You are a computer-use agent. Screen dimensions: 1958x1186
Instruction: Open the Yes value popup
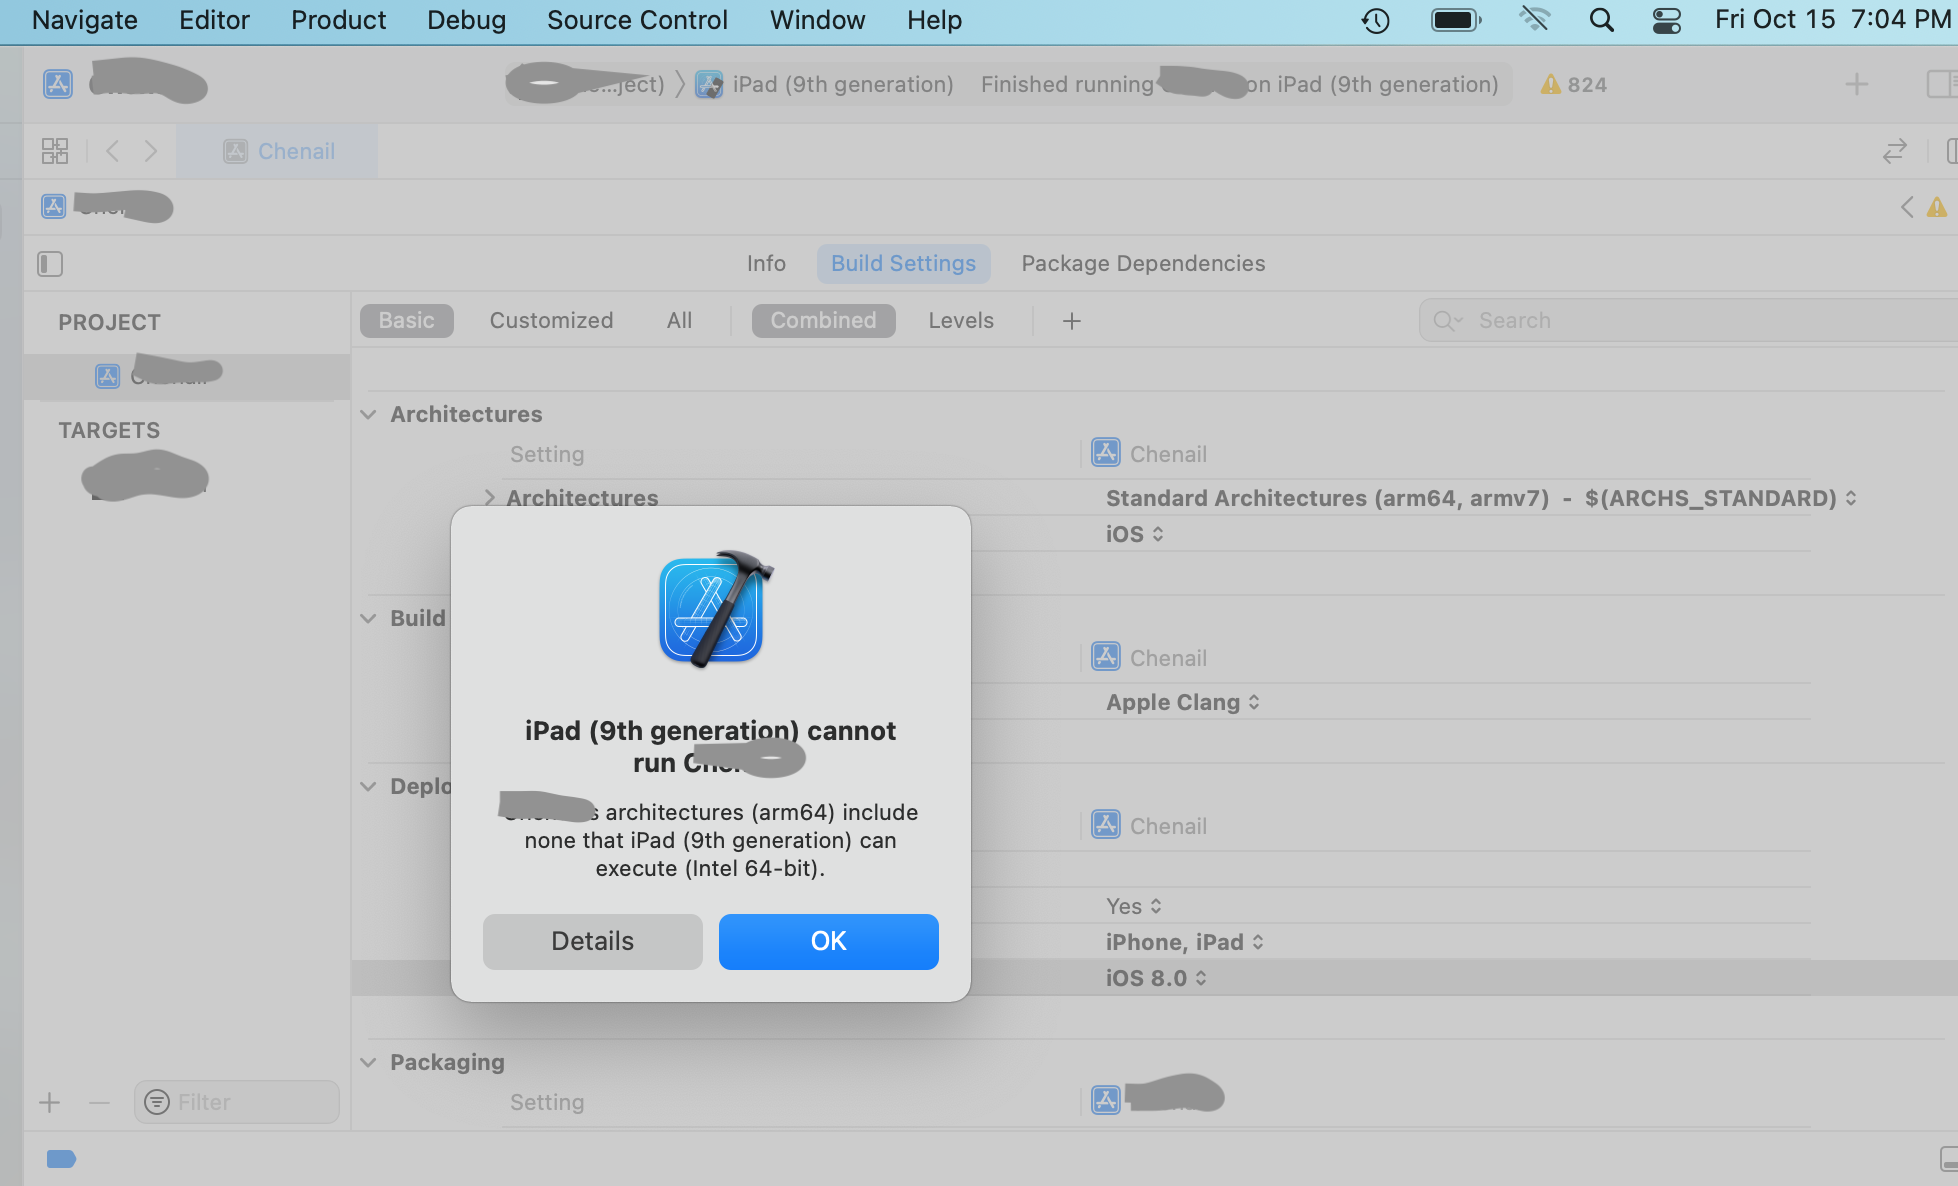1133,906
